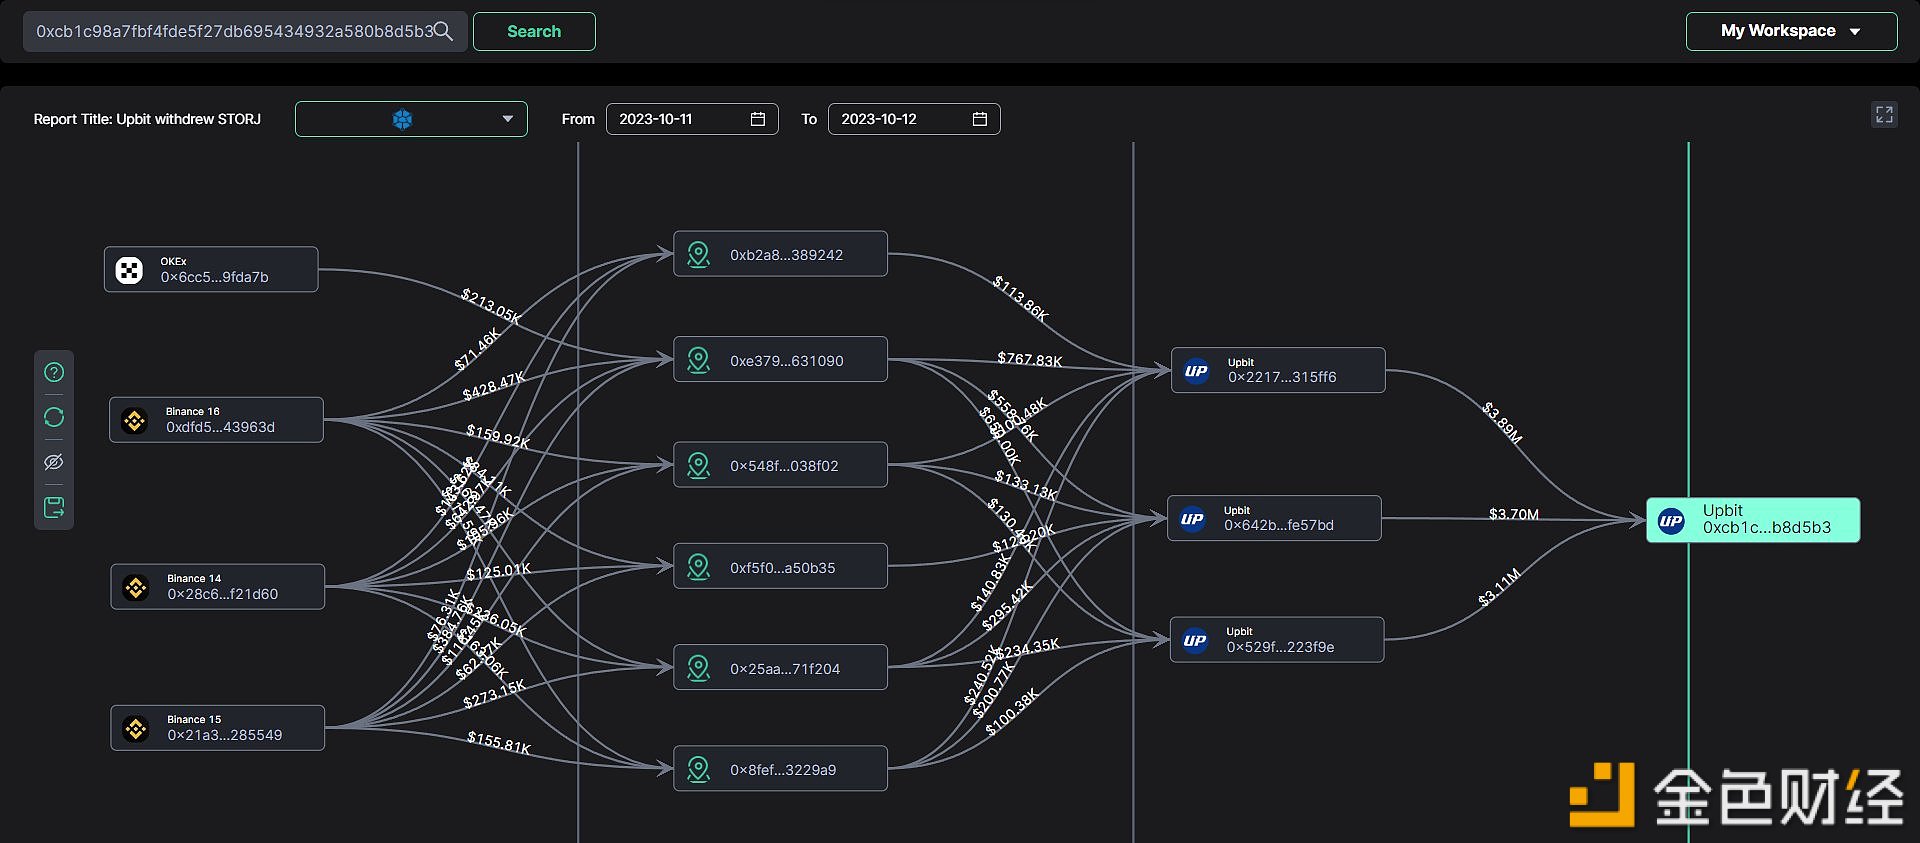Viewport: 1920px width, 843px height.
Task: Select Upbit node 0x529f...223f9e
Action: pyautogui.click(x=1277, y=640)
